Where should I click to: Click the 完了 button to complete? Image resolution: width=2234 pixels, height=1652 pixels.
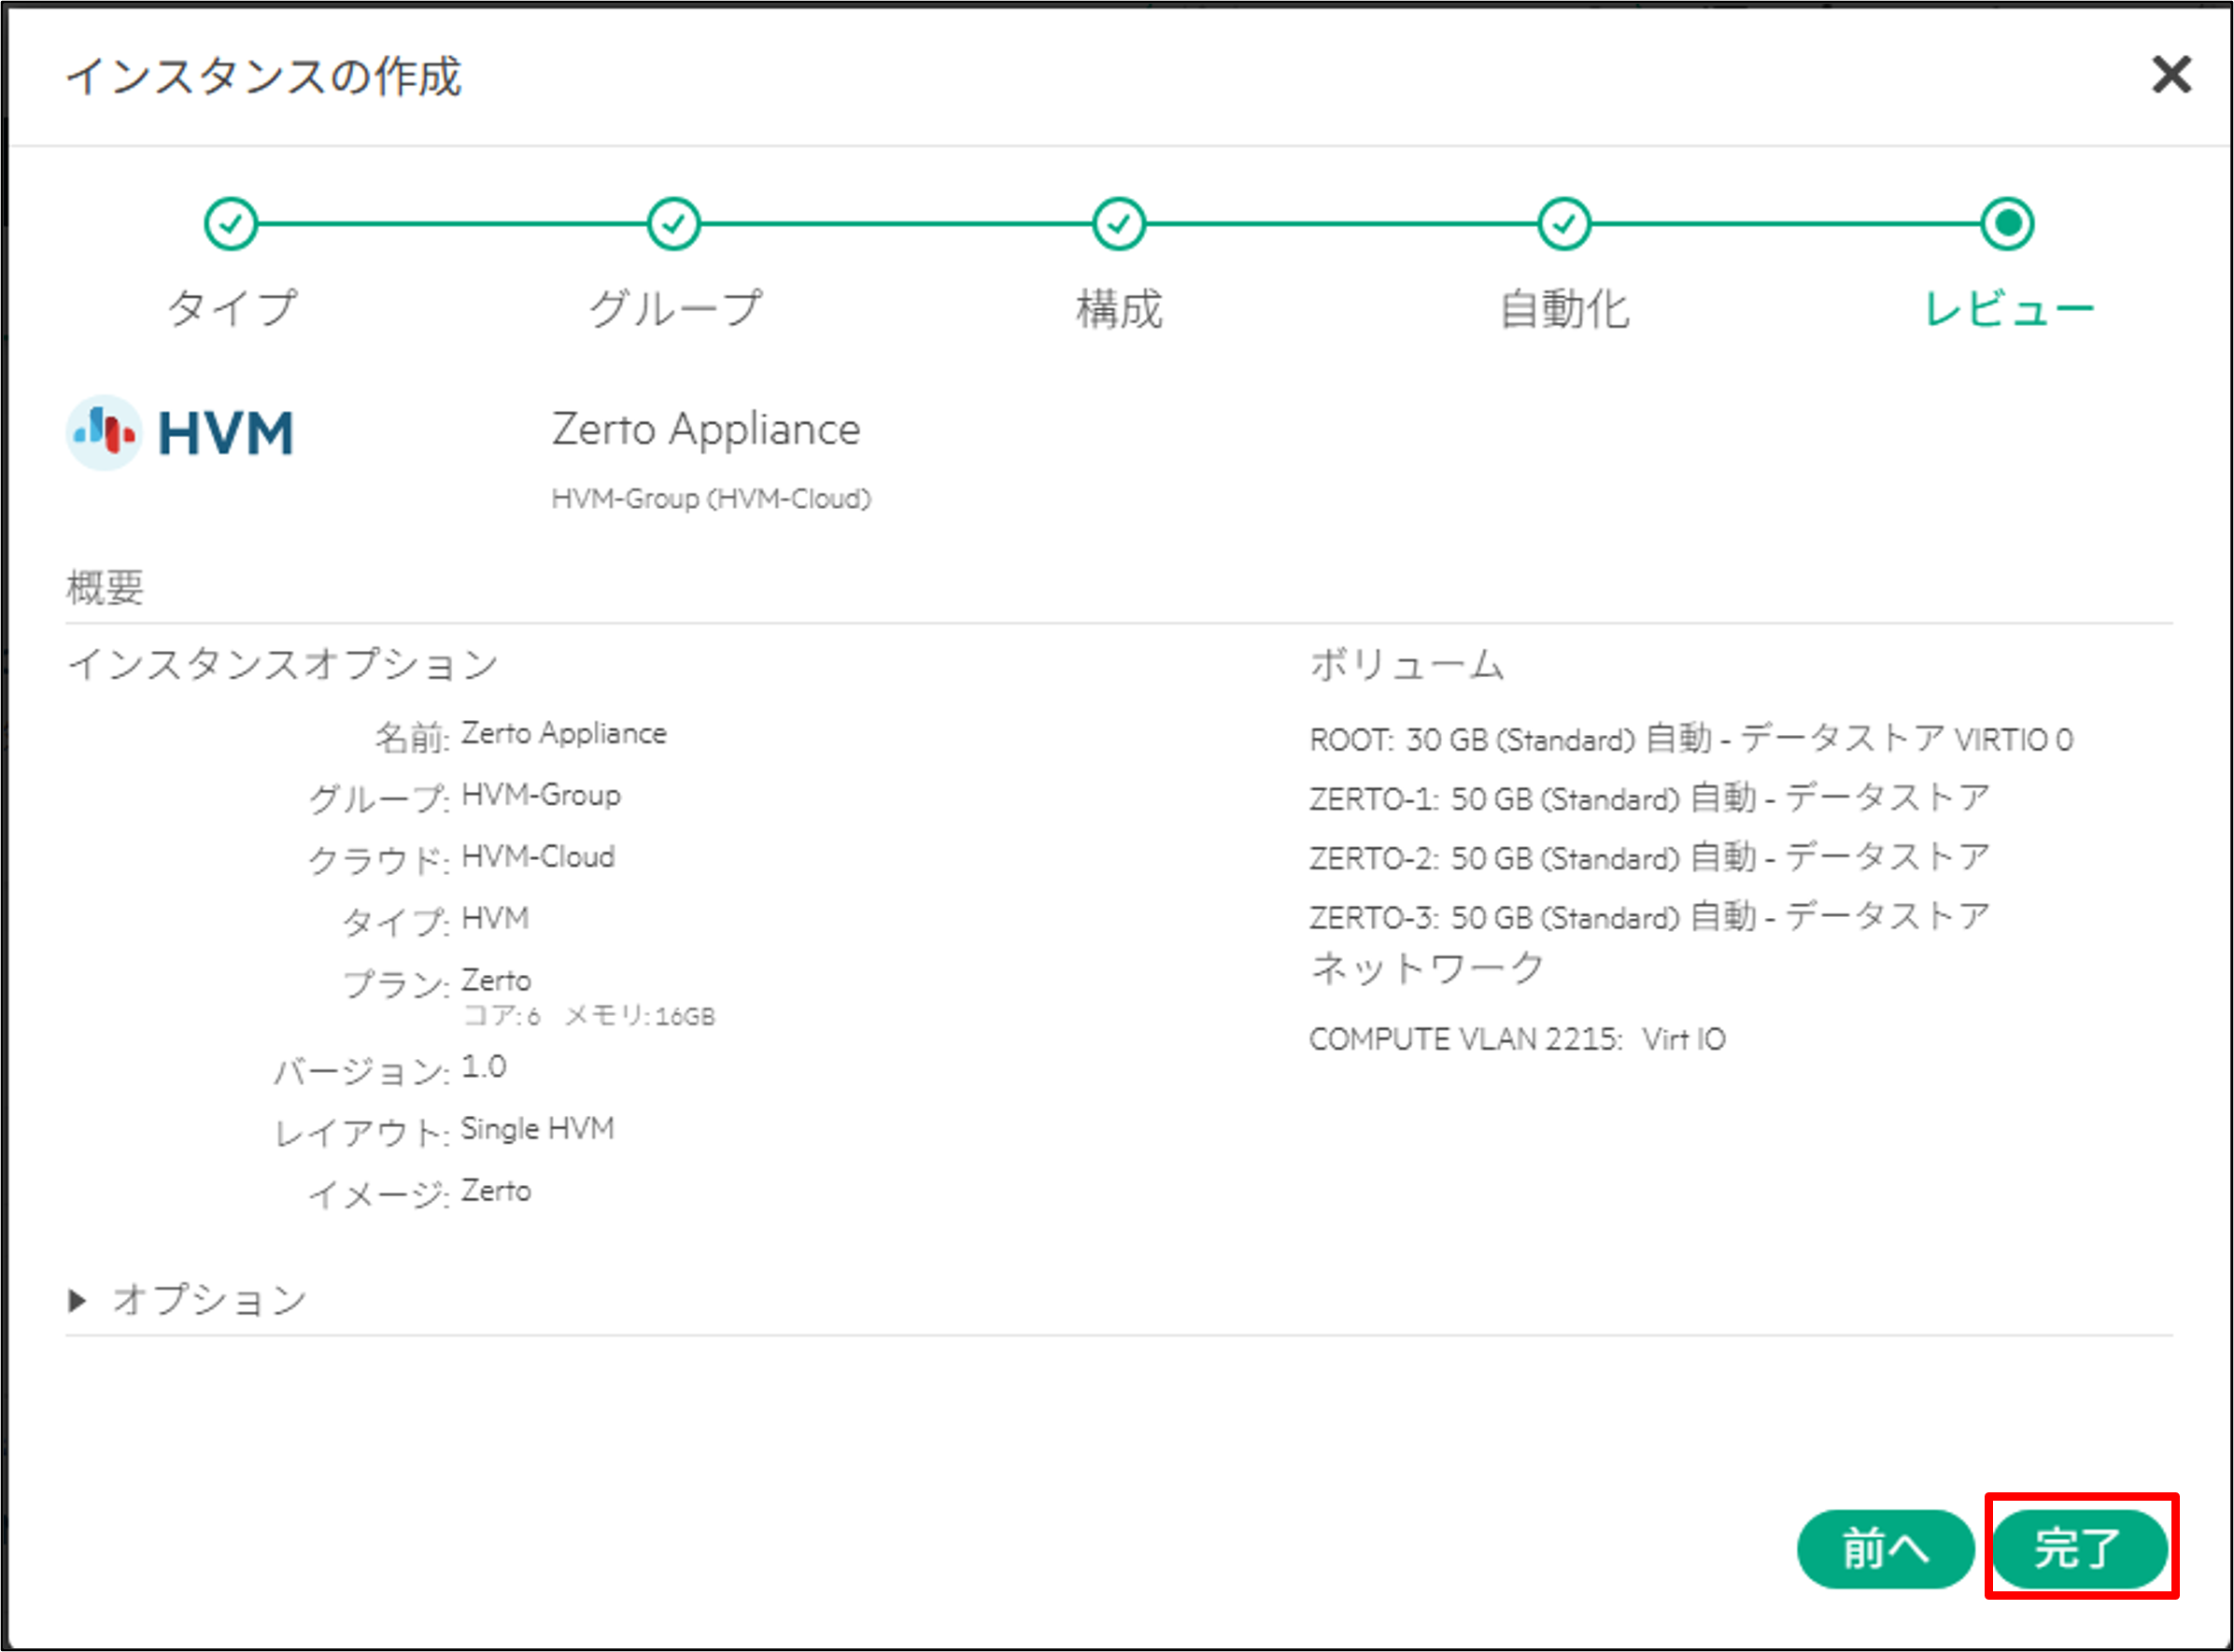pos(2080,1548)
